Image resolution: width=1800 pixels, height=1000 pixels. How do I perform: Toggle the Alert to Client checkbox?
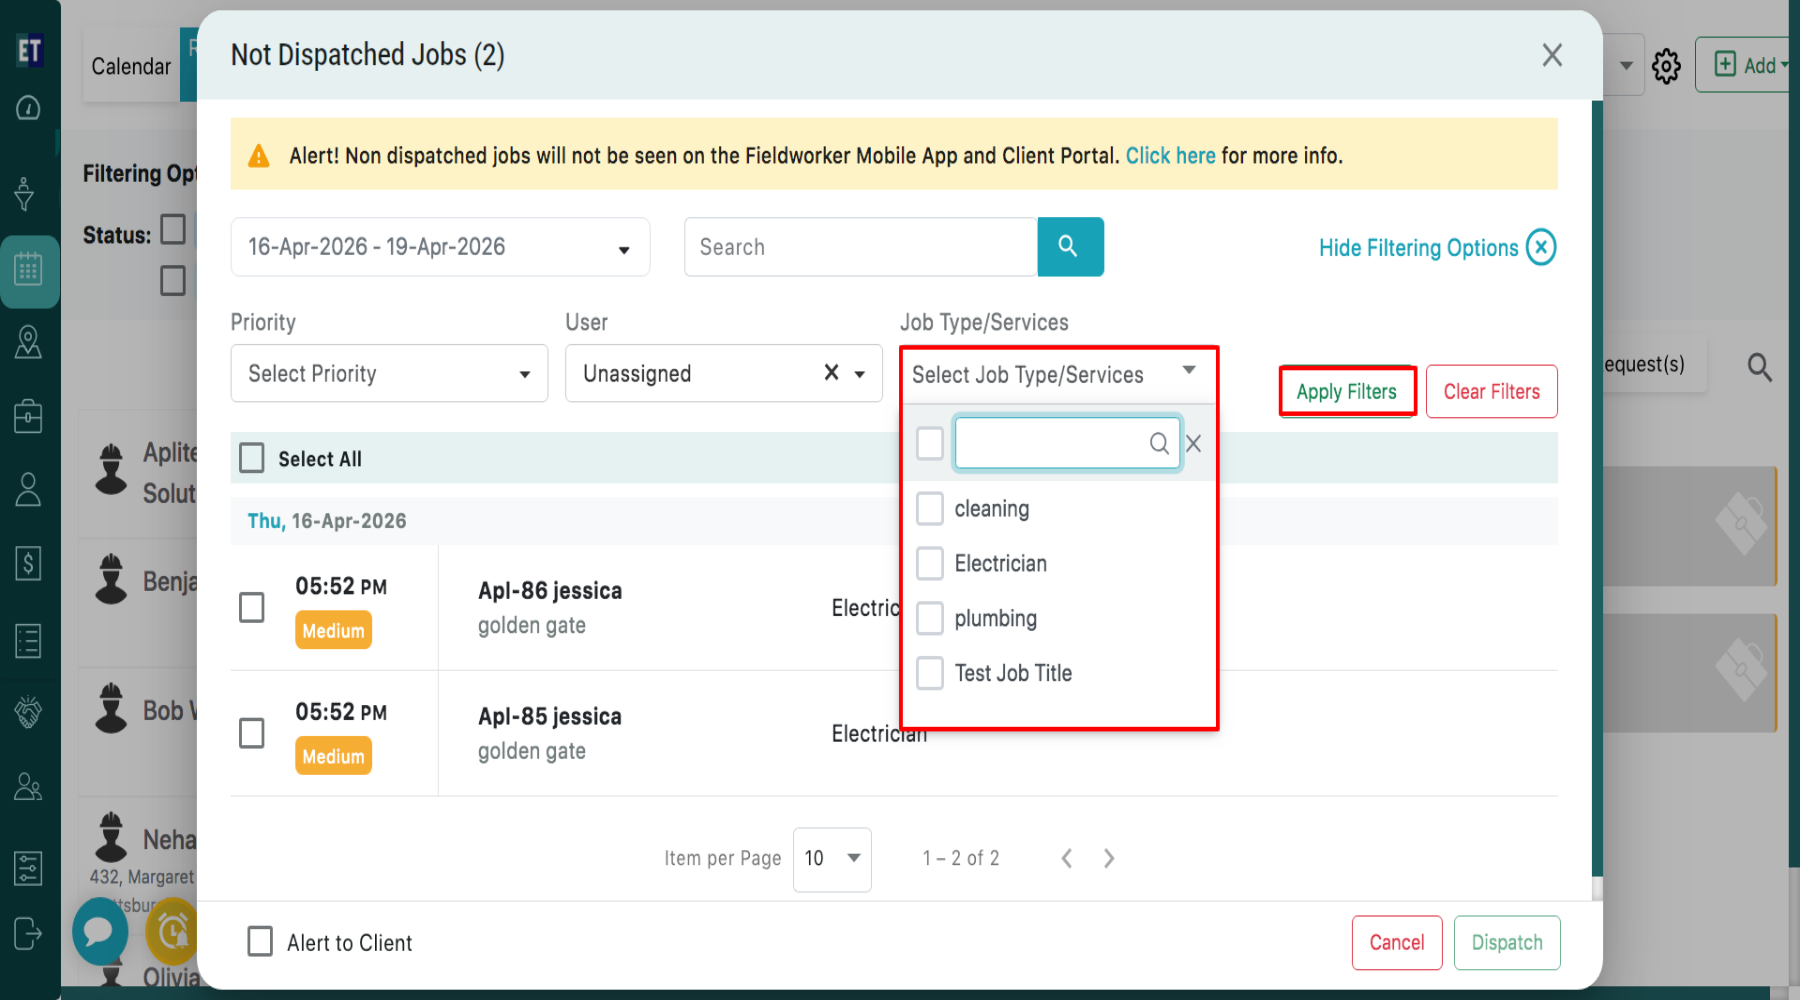tap(260, 941)
